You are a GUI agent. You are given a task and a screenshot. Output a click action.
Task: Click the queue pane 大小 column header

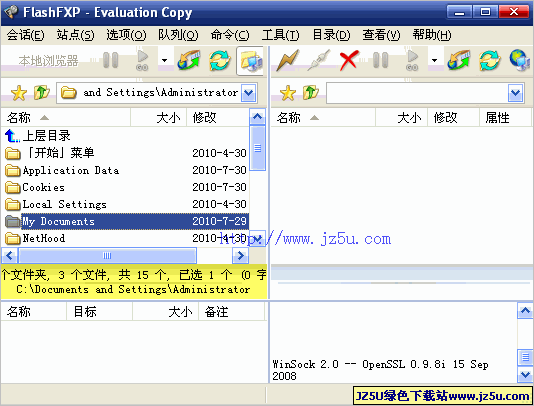(x=166, y=311)
